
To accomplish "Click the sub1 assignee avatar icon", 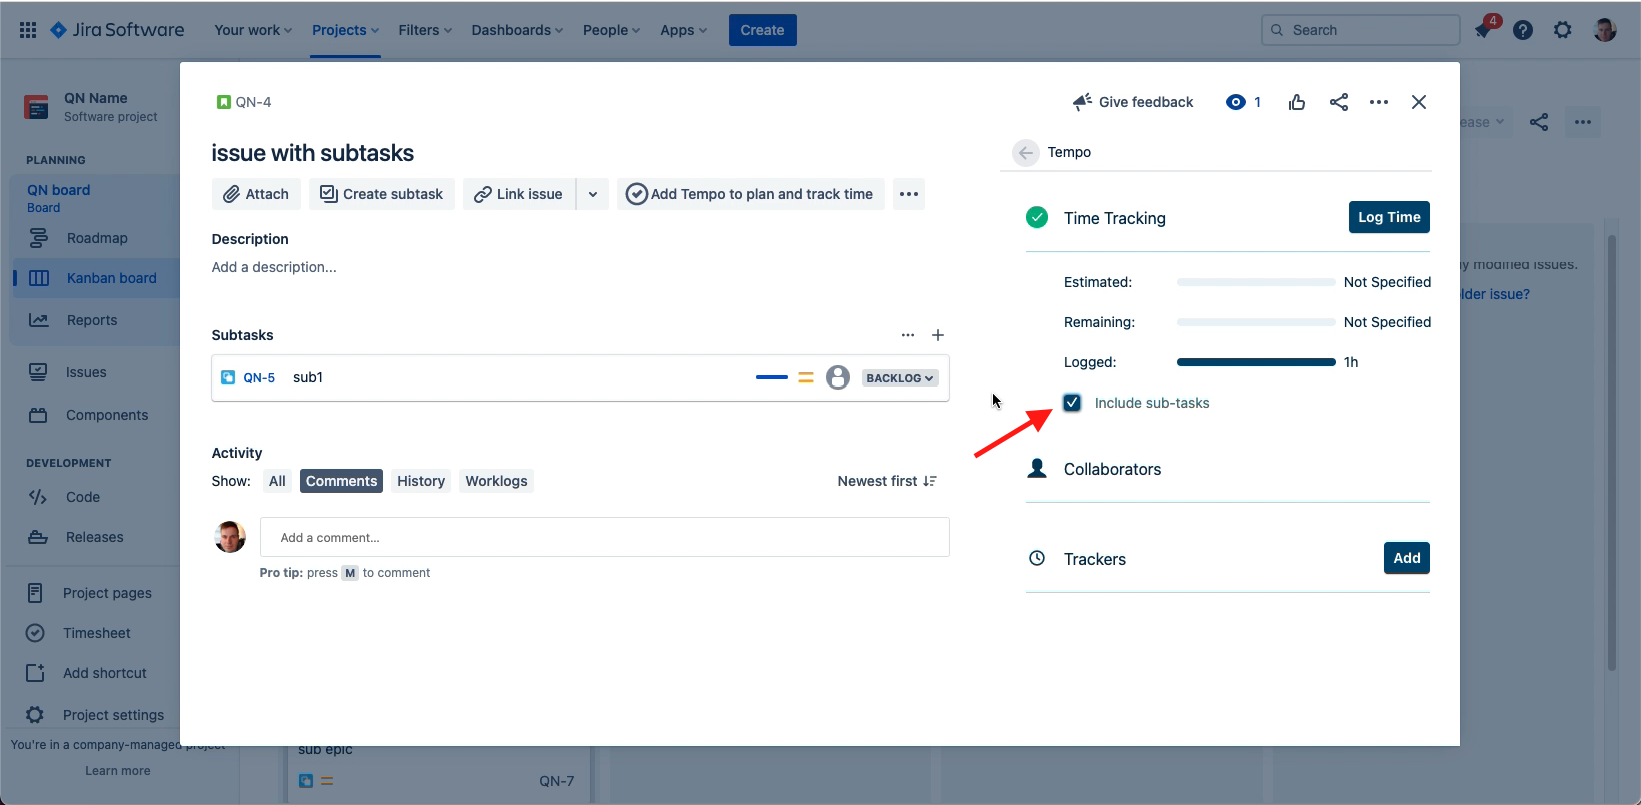I will coord(838,377).
